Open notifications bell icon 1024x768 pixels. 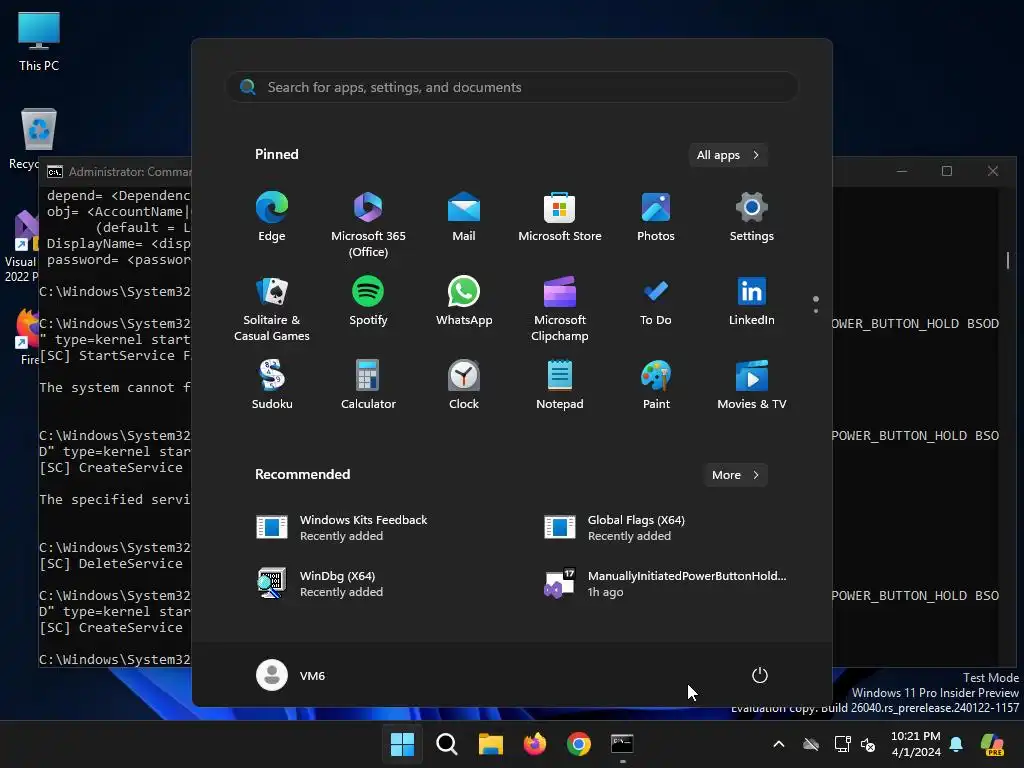click(x=956, y=744)
